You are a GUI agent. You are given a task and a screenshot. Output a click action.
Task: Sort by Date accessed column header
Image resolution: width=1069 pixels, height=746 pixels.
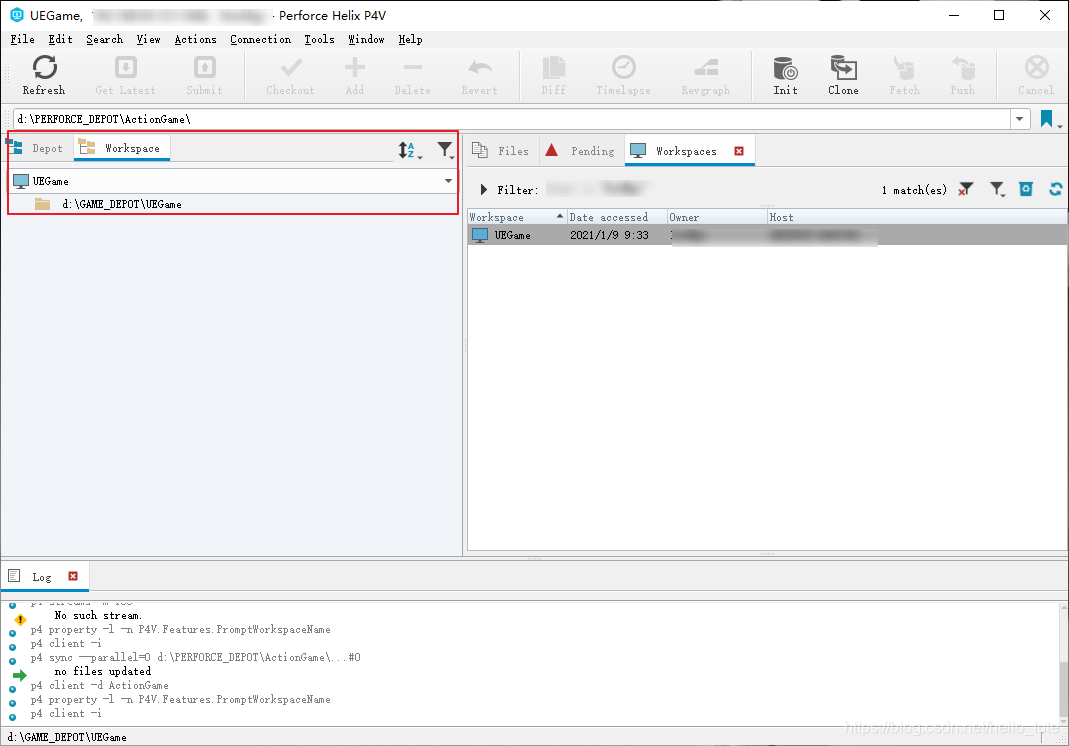point(616,217)
